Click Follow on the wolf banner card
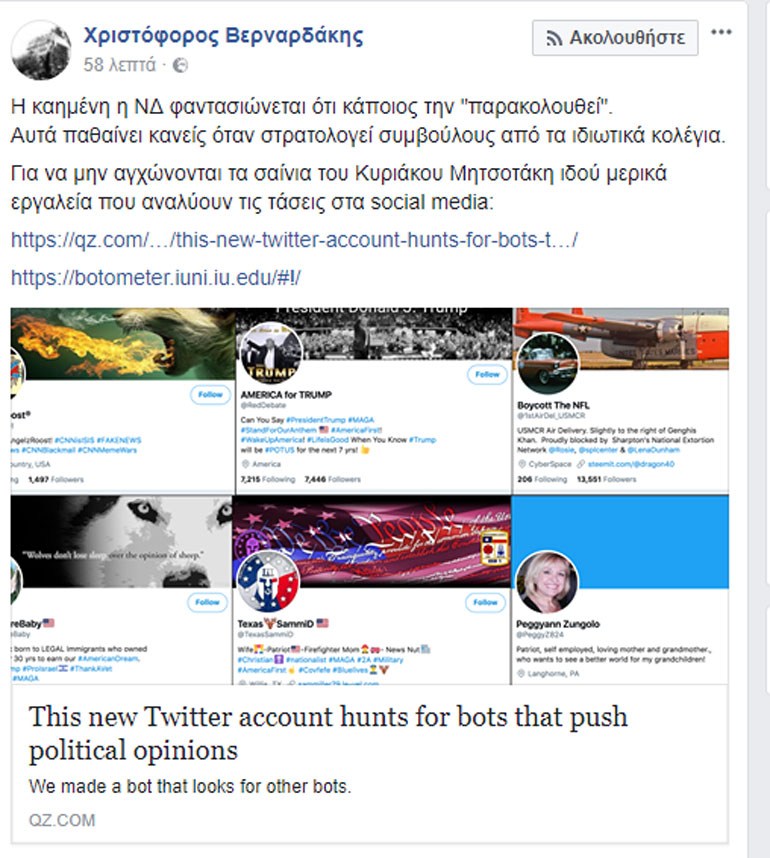The image size is (770, 858). 207,602
